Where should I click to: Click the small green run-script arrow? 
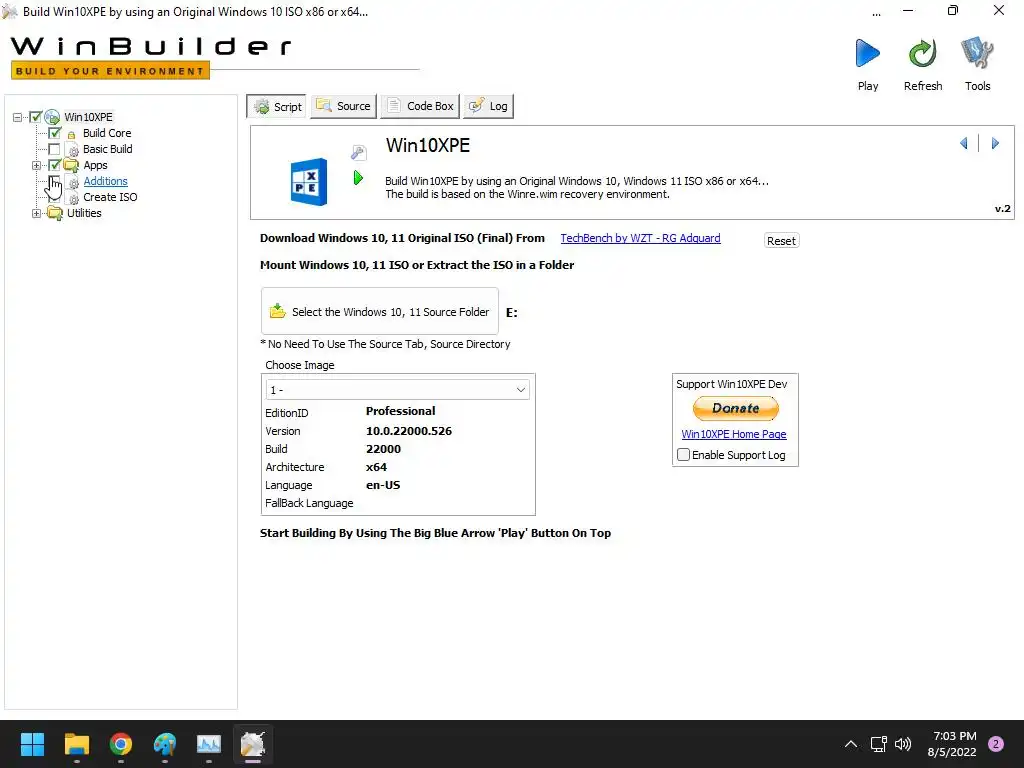[x=358, y=178]
